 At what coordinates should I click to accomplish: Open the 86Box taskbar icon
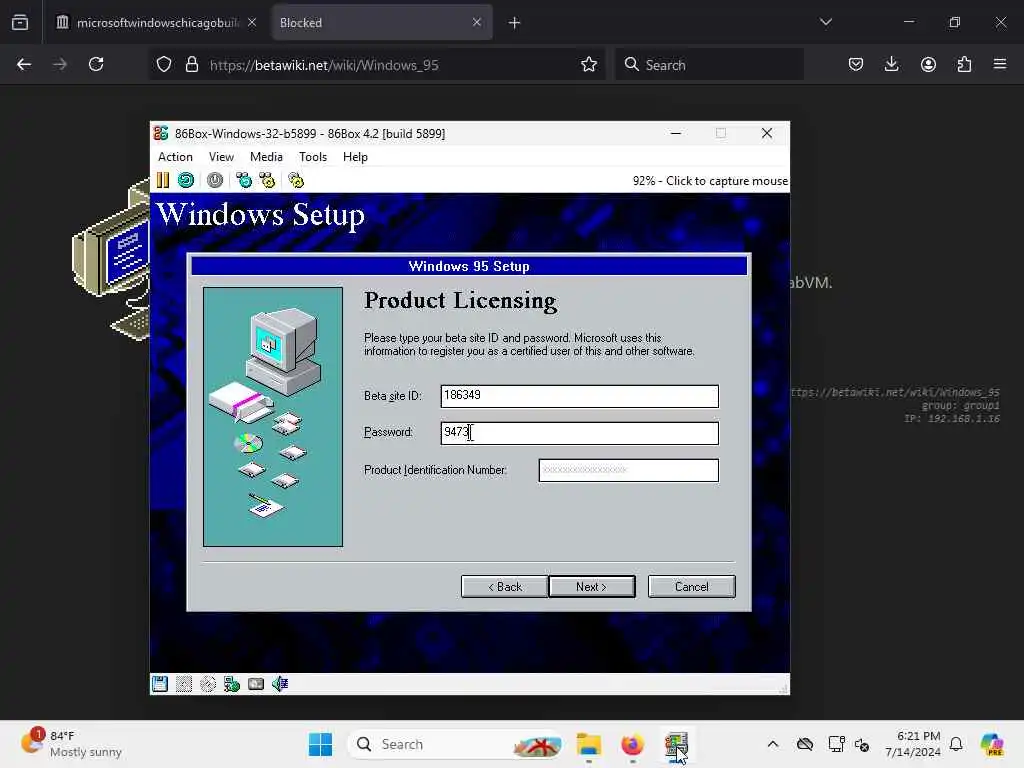click(677, 744)
